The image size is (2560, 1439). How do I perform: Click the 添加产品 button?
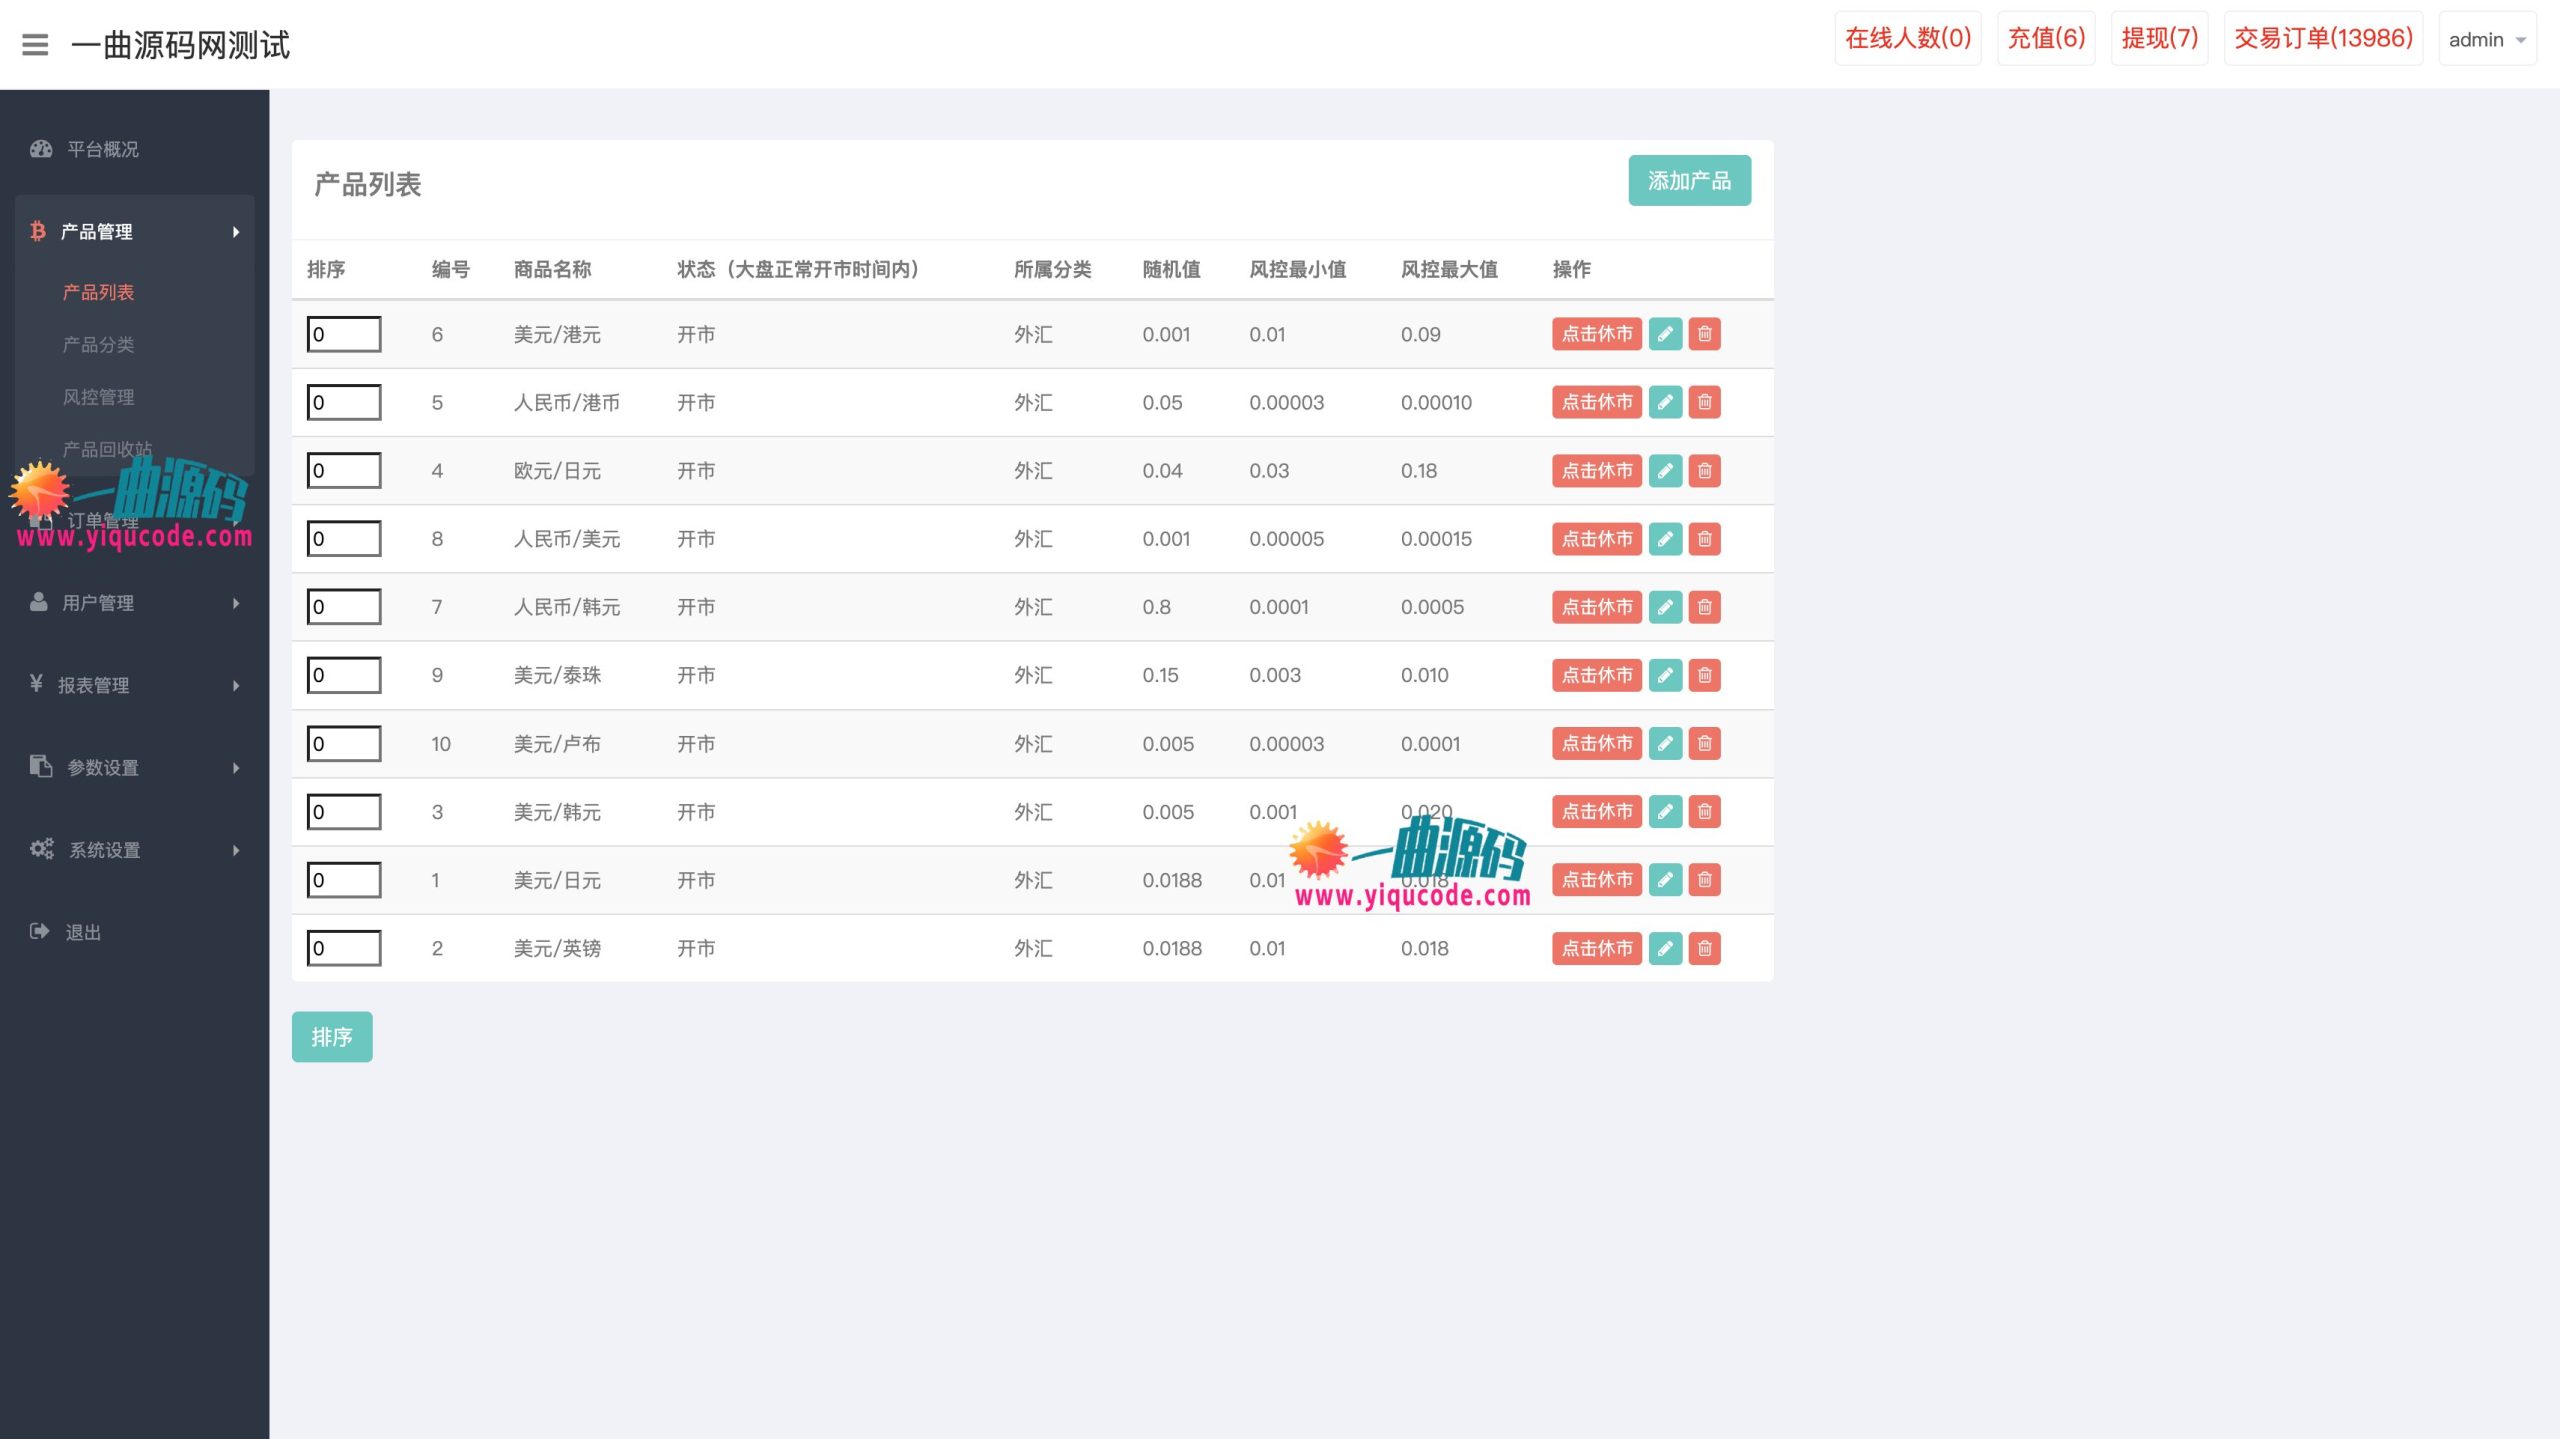pos(1689,181)
